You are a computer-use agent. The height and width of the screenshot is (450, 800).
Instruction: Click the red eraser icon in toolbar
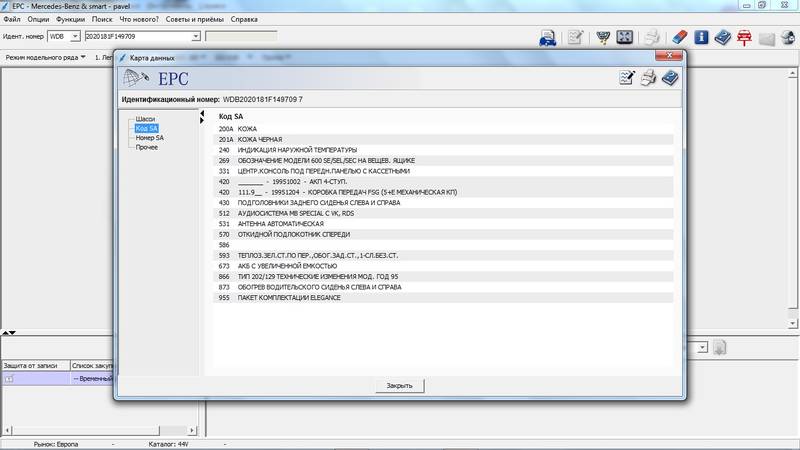tap(677, 38)
